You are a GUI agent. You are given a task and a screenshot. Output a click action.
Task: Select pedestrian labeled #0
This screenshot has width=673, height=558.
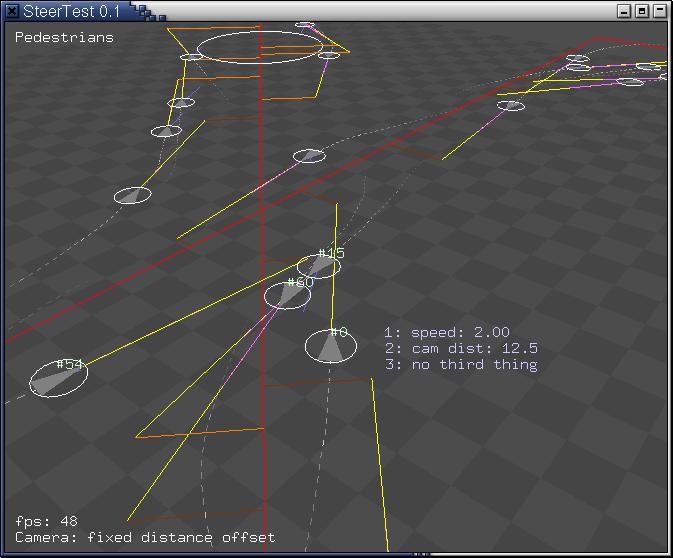coord(330,346)
